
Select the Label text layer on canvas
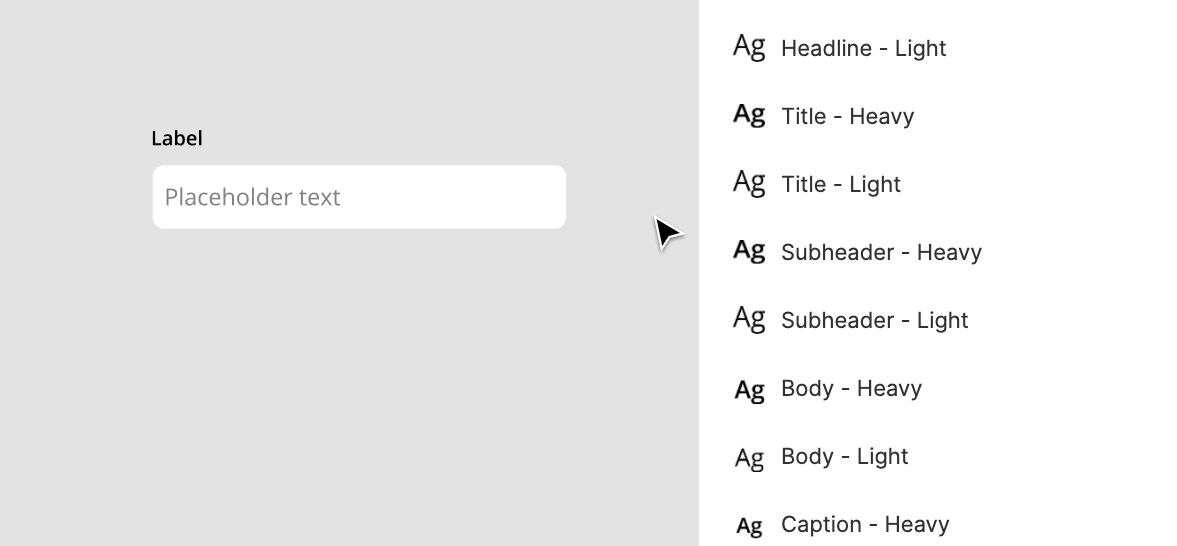177,138
